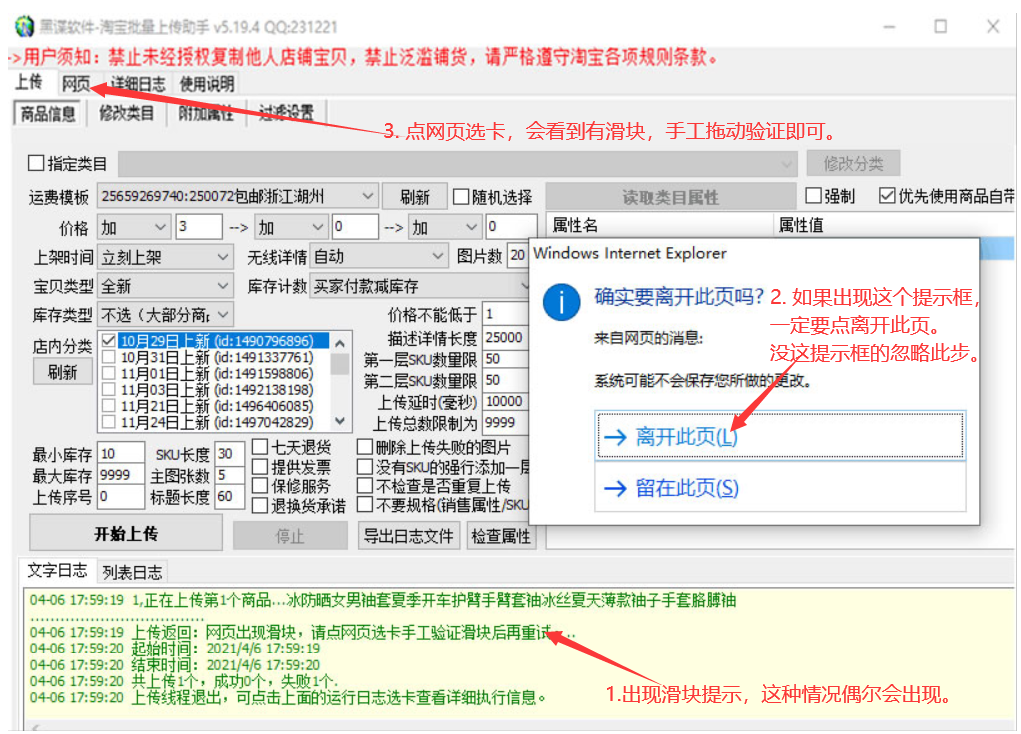Check the 11月24日上新 category

[109, 422]
